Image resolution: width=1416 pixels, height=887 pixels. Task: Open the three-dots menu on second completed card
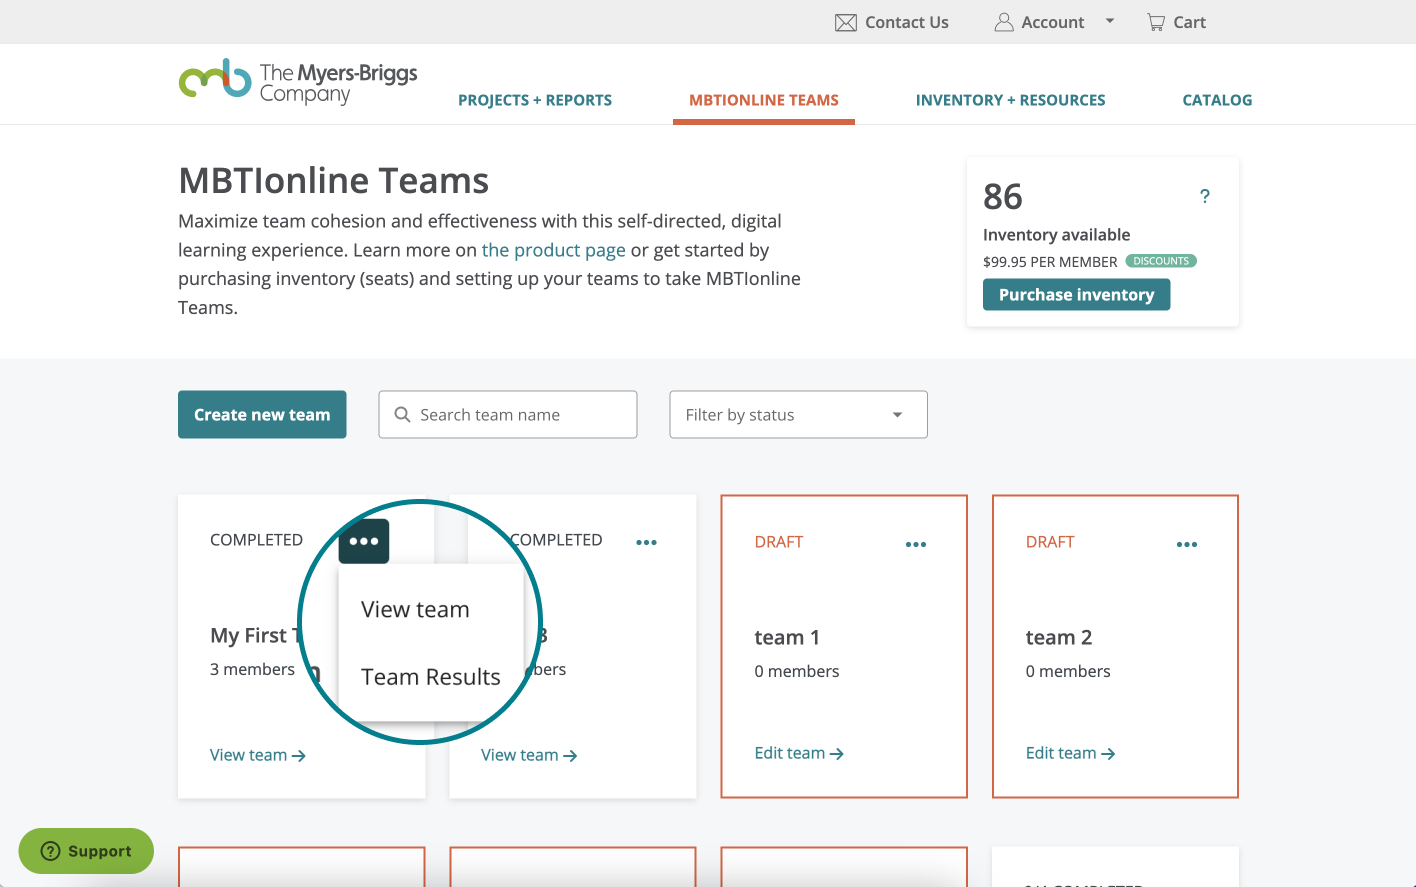(x=647, y=542)
